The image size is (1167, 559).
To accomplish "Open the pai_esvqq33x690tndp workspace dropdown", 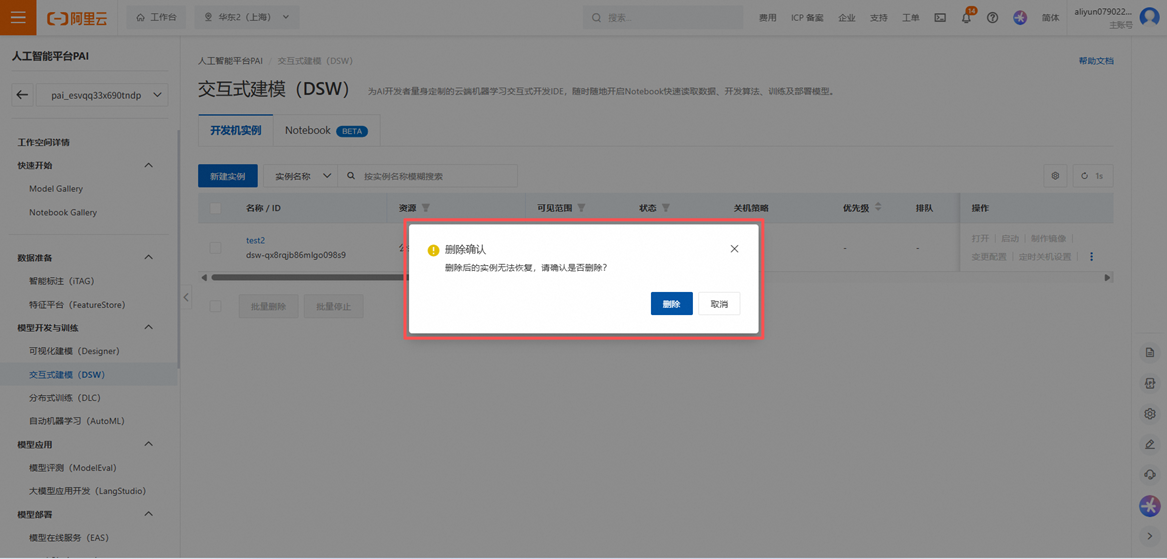I will tap(101, 95).
